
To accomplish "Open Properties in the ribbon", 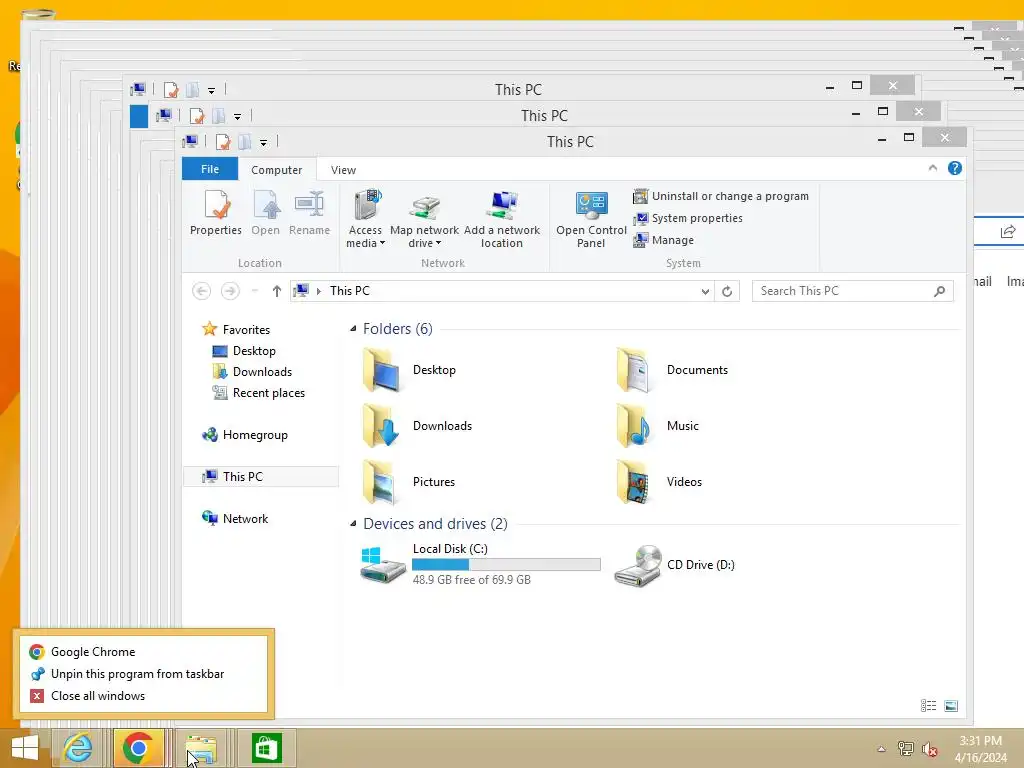I will 216,213.
